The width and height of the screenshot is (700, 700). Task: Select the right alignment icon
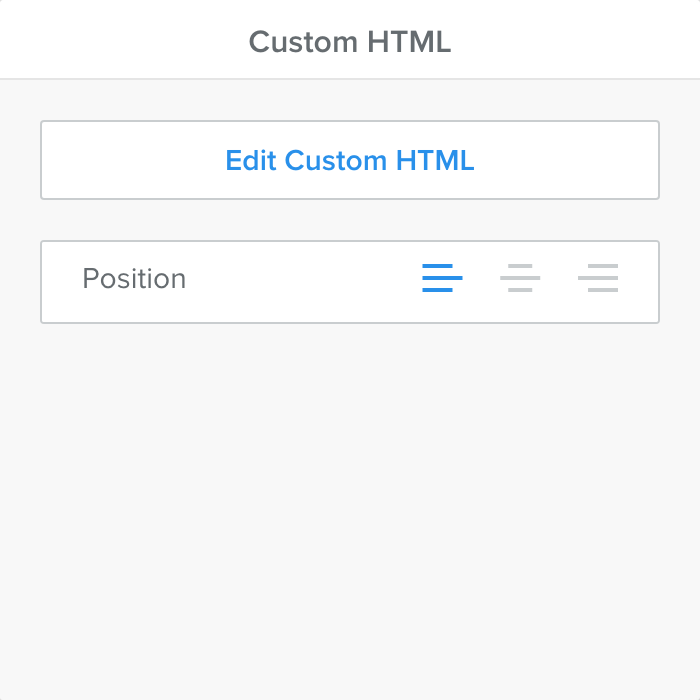(598, 278)
